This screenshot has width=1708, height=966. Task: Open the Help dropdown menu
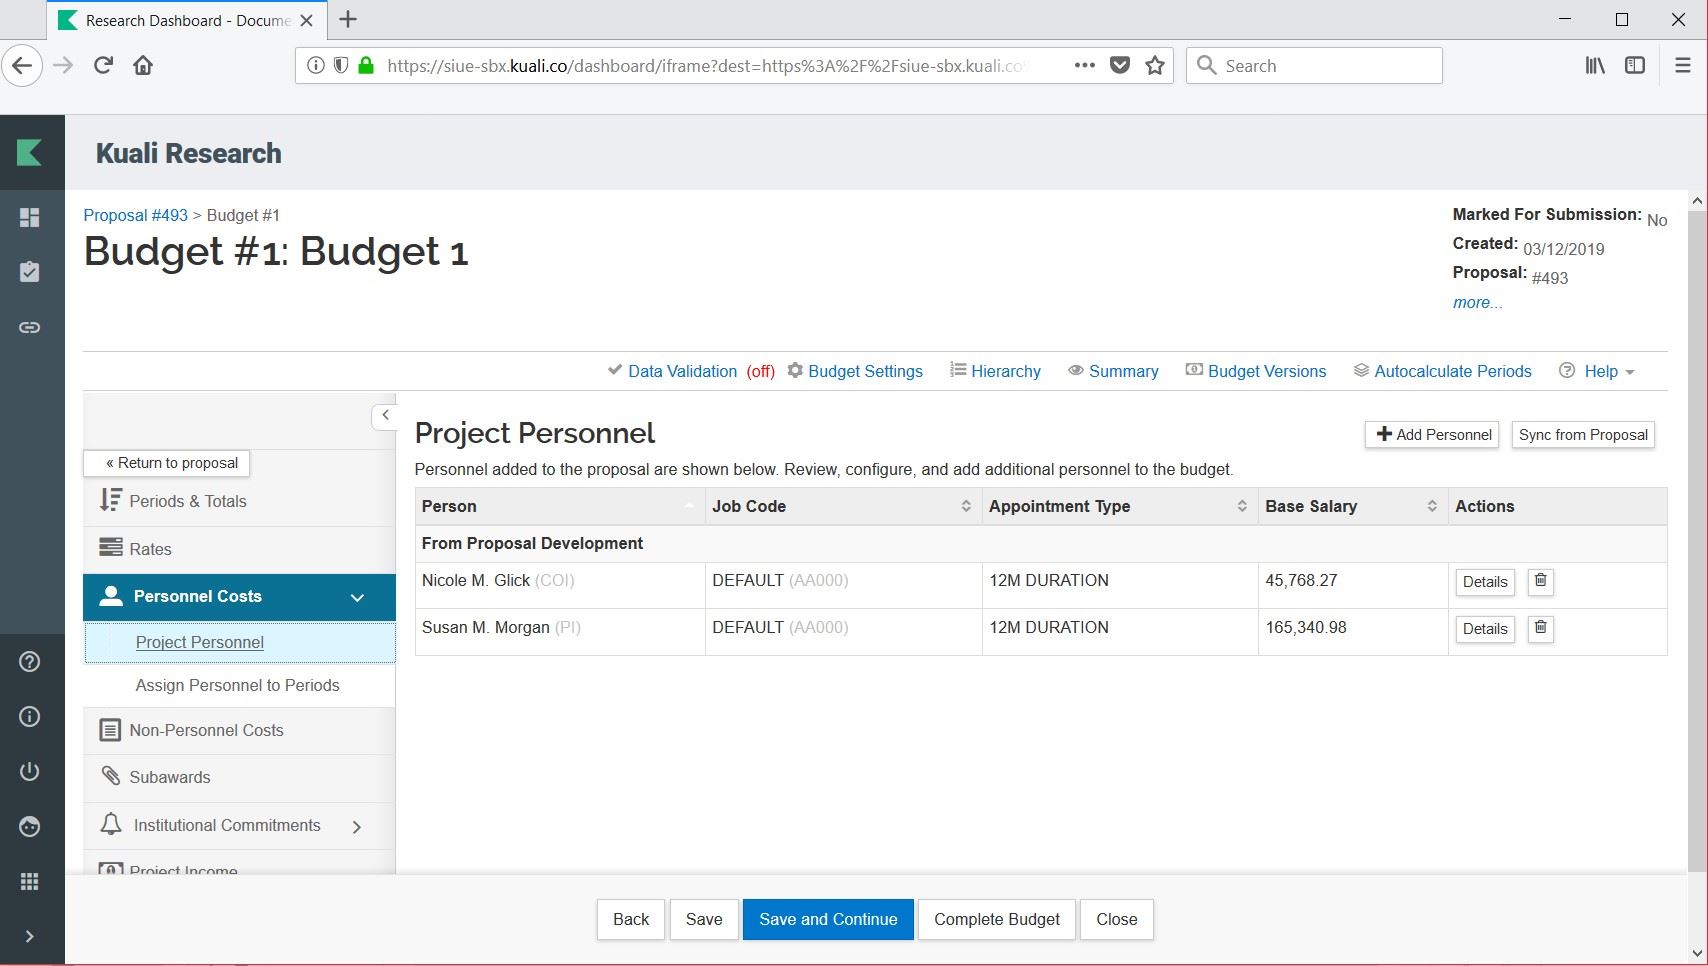(1600, 371)
